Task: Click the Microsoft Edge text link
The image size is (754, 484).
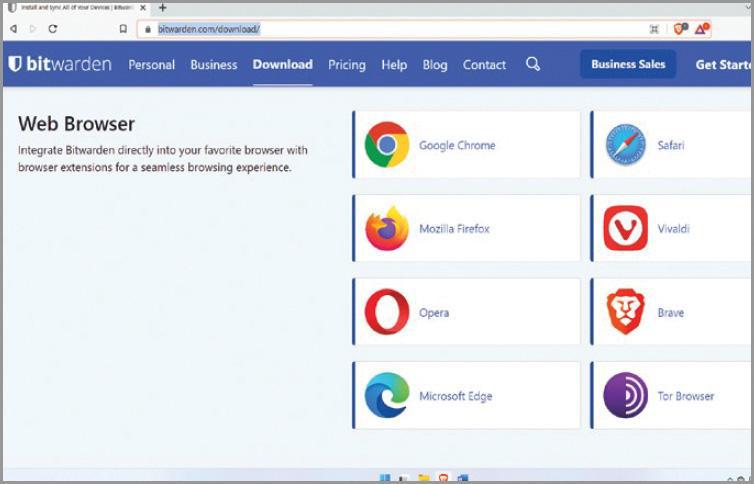Action: pyautogui.click(x=456, y=397)
